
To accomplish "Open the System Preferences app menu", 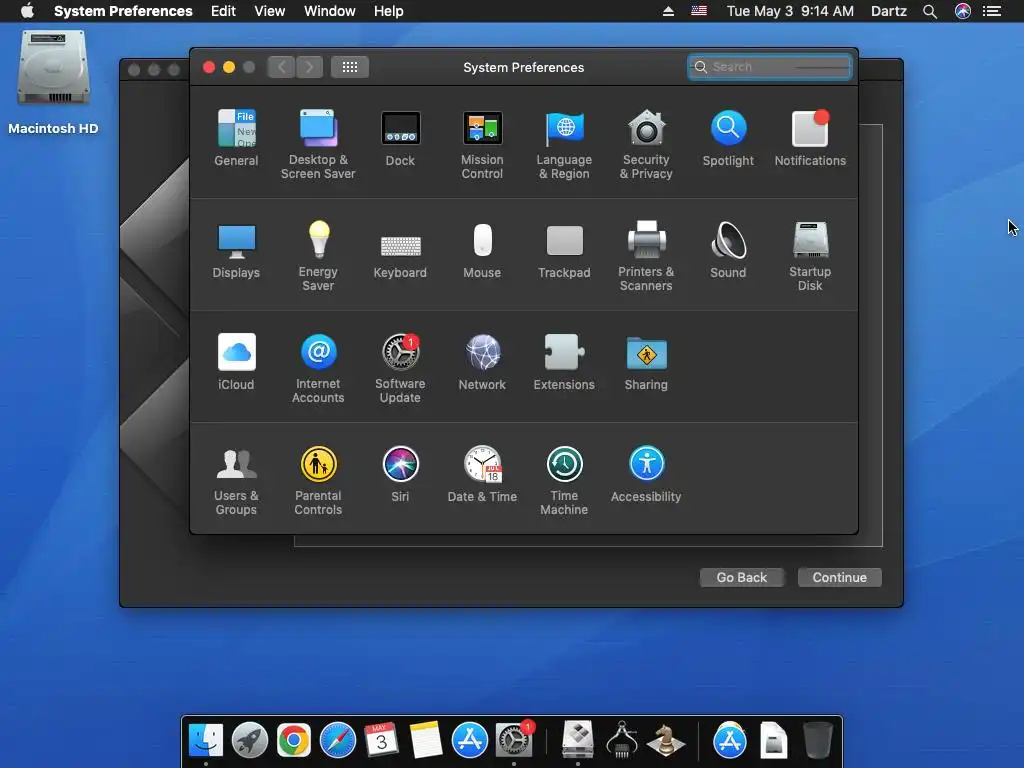I will [123, 11].
